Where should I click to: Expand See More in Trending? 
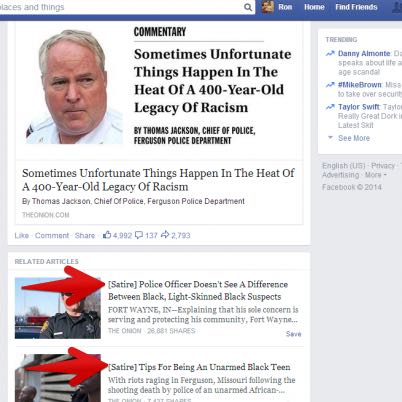click(354, 138)
